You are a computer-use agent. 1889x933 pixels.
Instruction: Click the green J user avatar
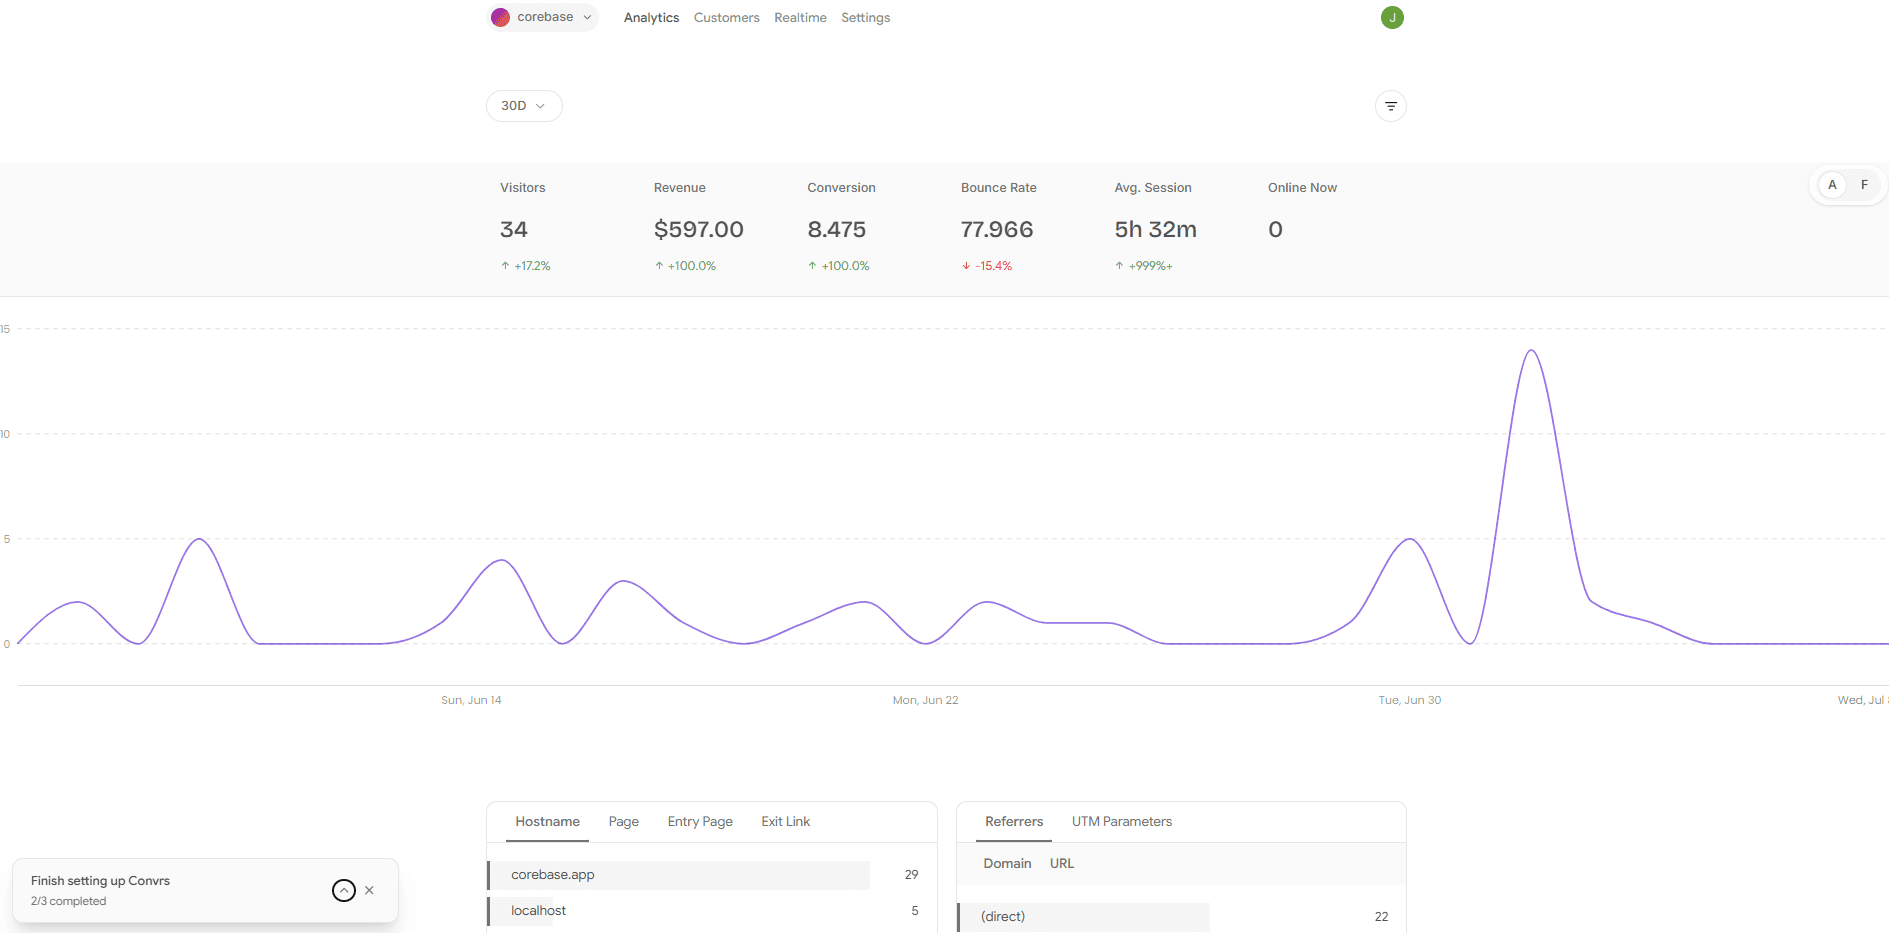pyautogui.click(x=1392, y=17)
